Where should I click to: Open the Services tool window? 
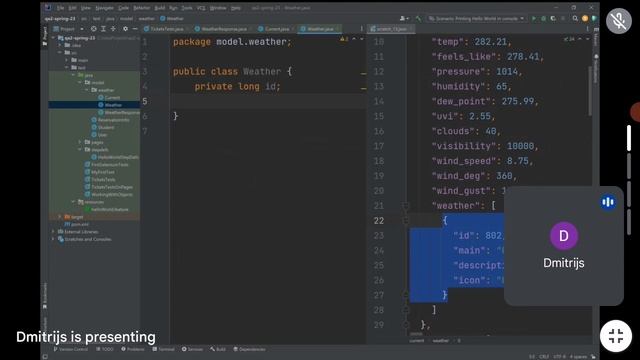(192, 349)
